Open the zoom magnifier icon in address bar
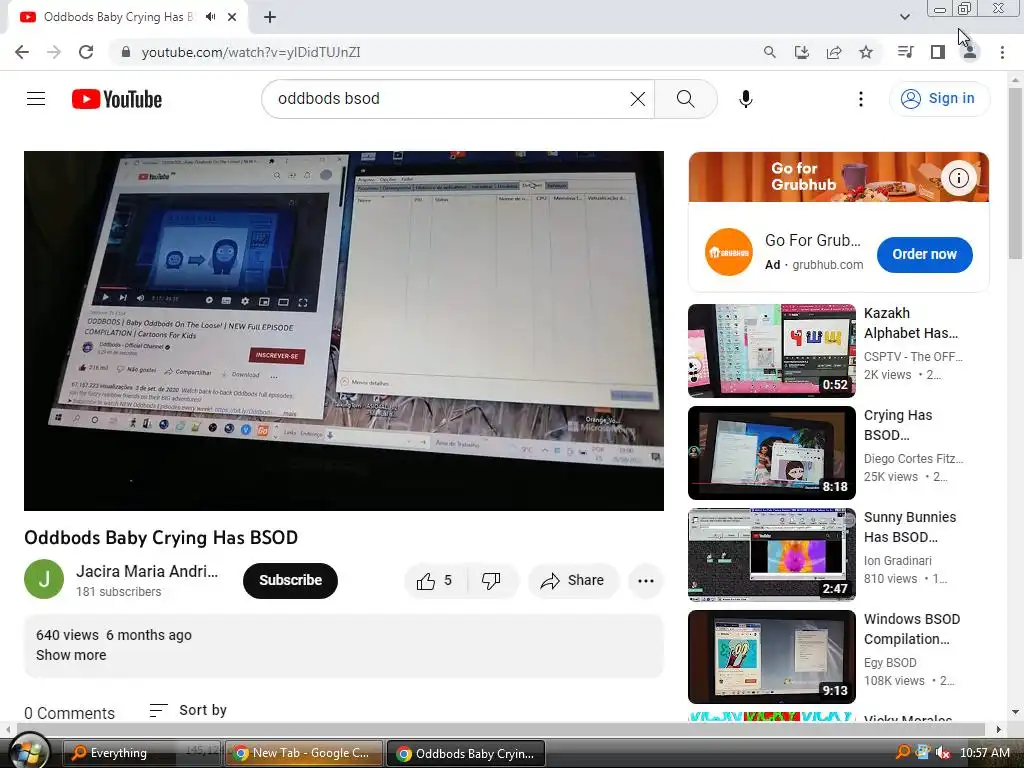Viewport: 1024px width, 768px height. 770,52
